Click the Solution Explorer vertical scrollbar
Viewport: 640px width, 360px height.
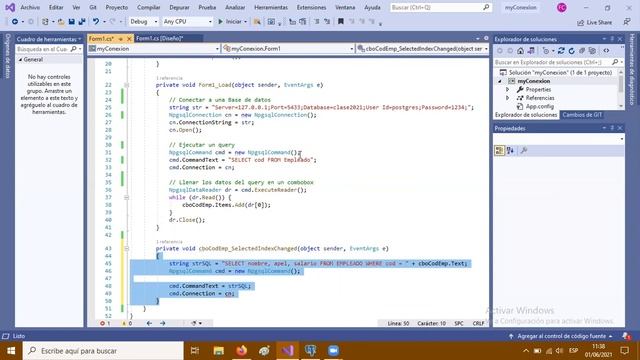click(621, 89)
